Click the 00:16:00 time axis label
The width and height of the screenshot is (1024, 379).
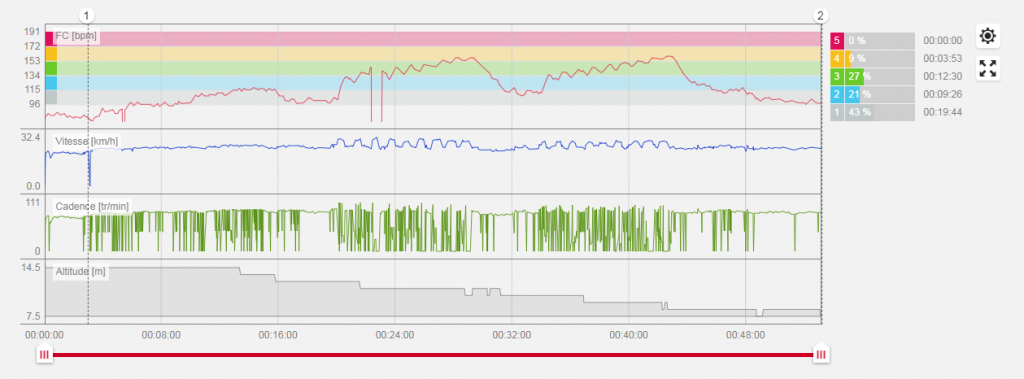coord(278,335)
